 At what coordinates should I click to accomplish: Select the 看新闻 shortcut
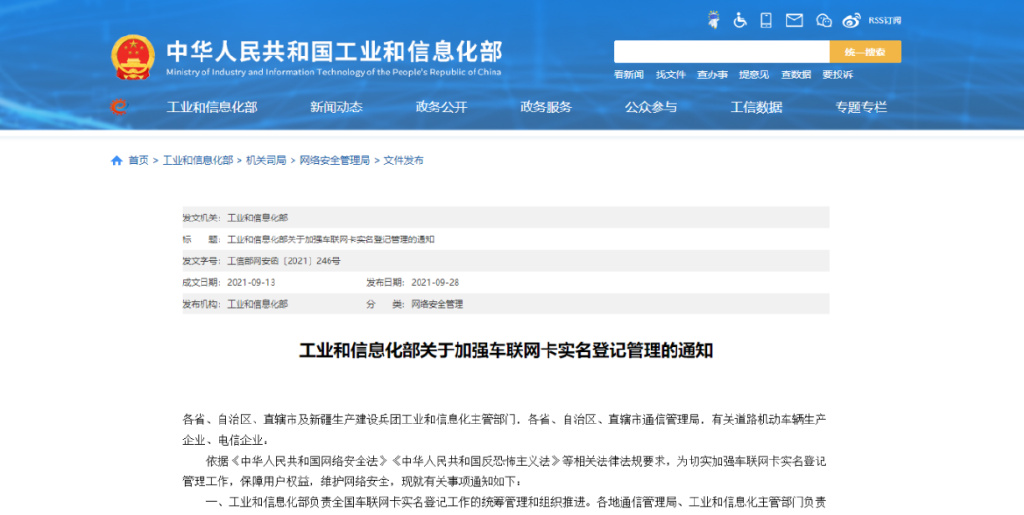[x=628, y=74]
